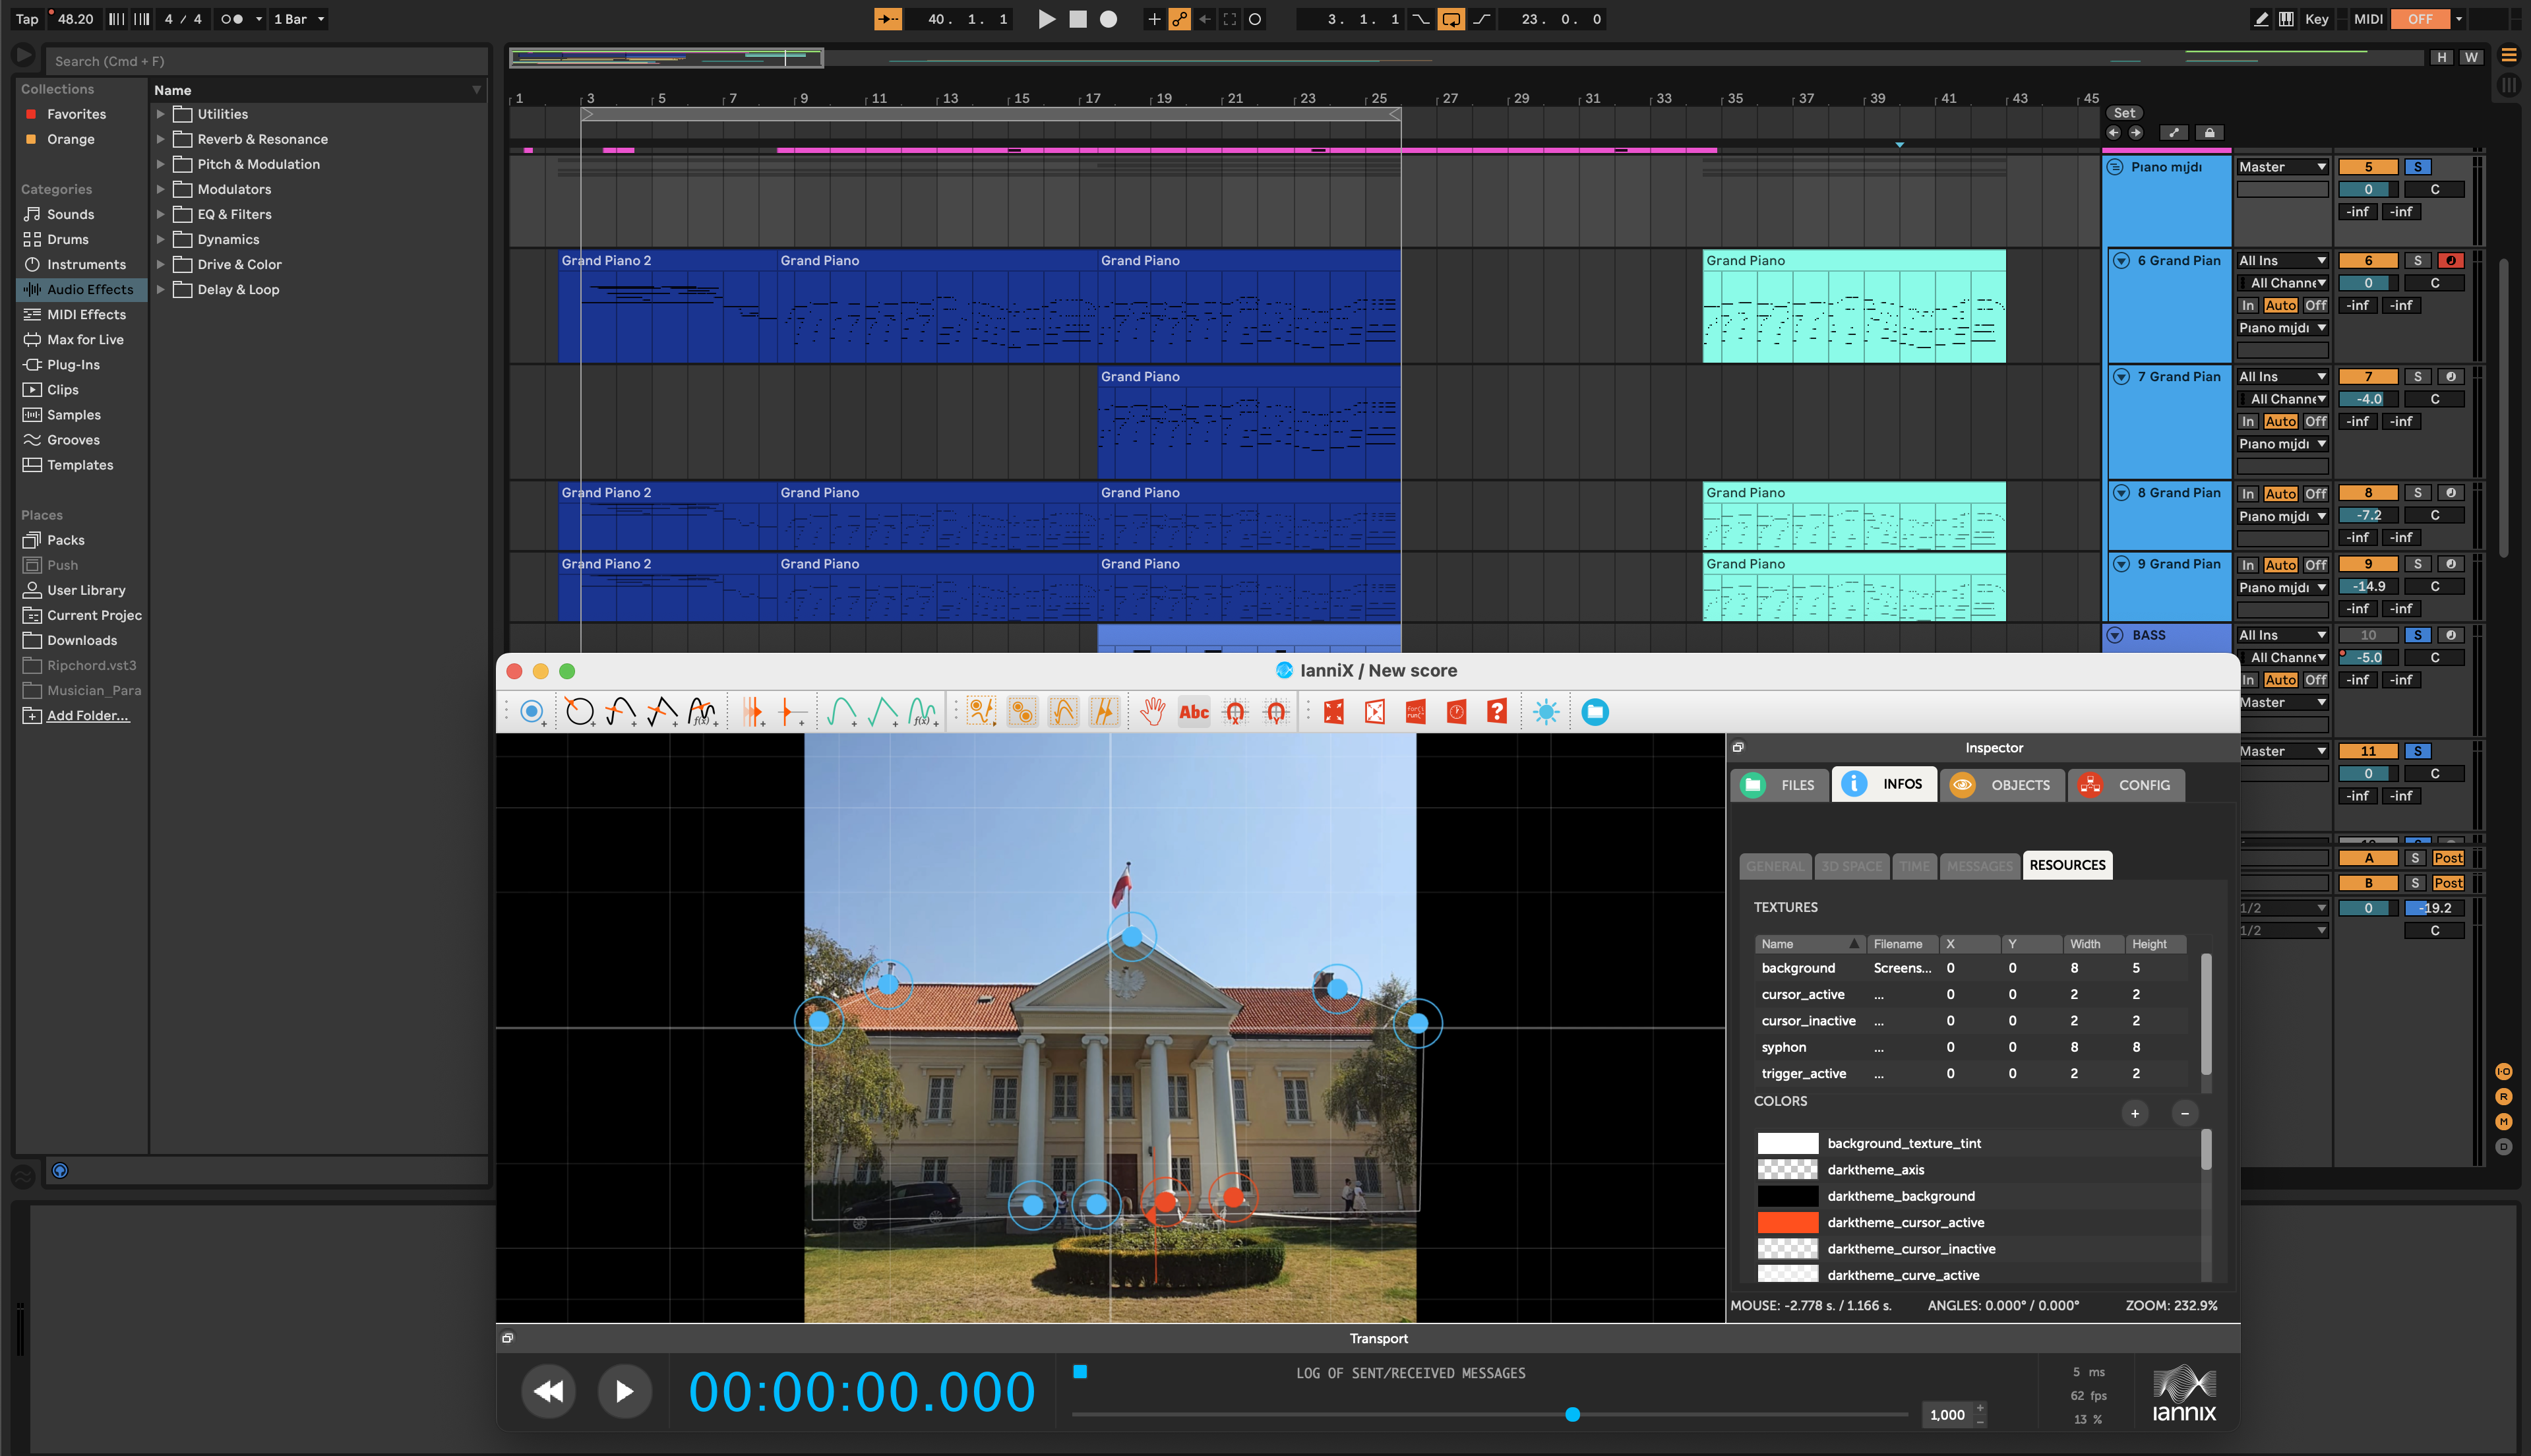Open the 1 Bar quantization dropdown
Viewport: 2531px width, 1456px height.
[x=299, y=19]
